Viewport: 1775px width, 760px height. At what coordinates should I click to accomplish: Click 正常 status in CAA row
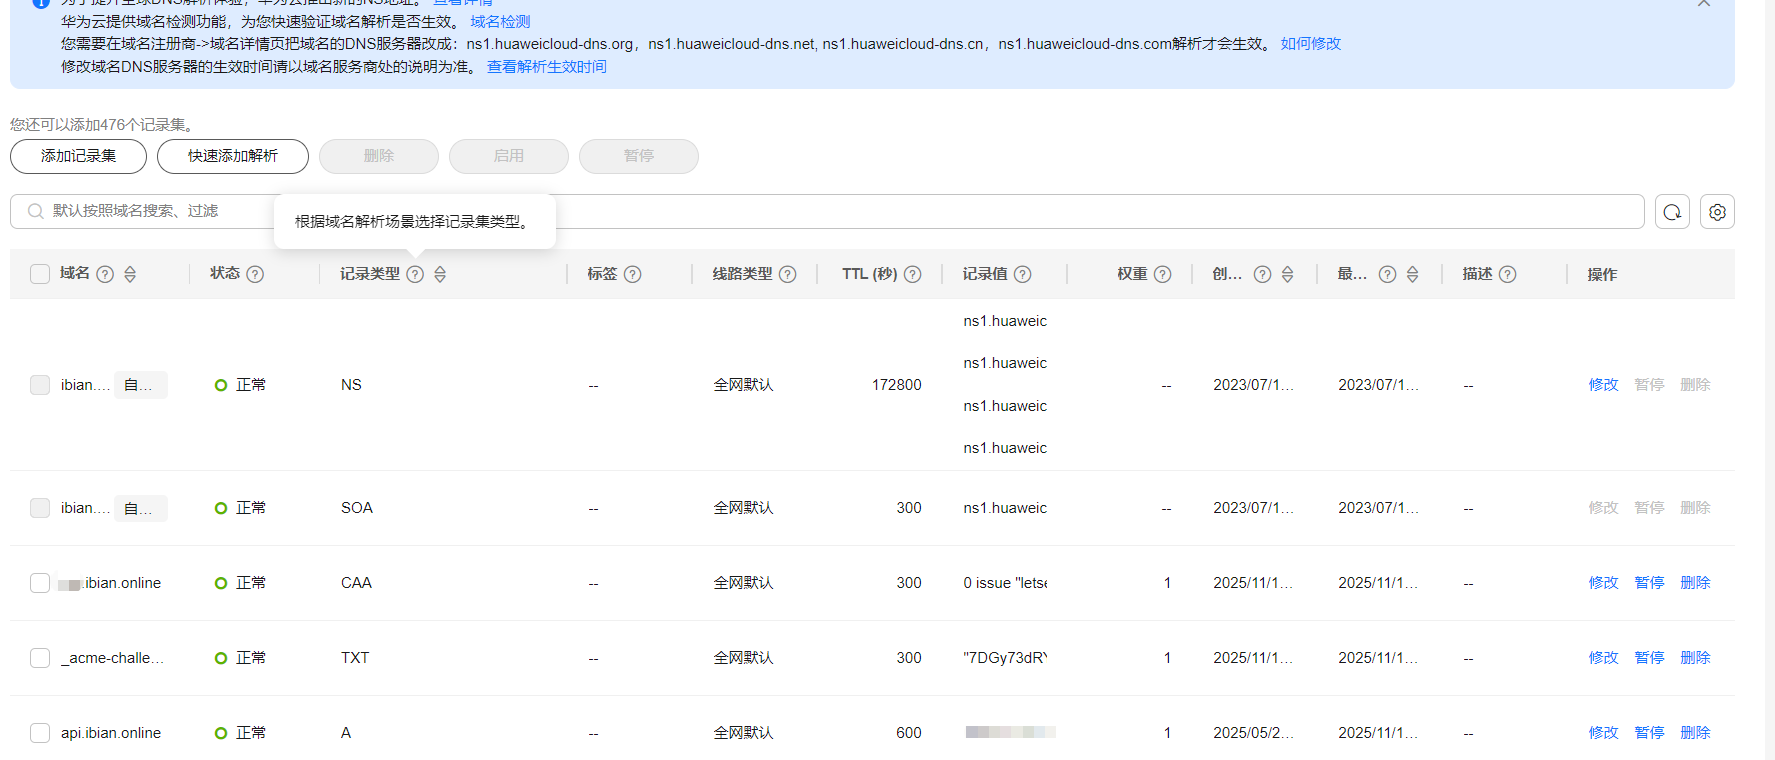[251, 583]
